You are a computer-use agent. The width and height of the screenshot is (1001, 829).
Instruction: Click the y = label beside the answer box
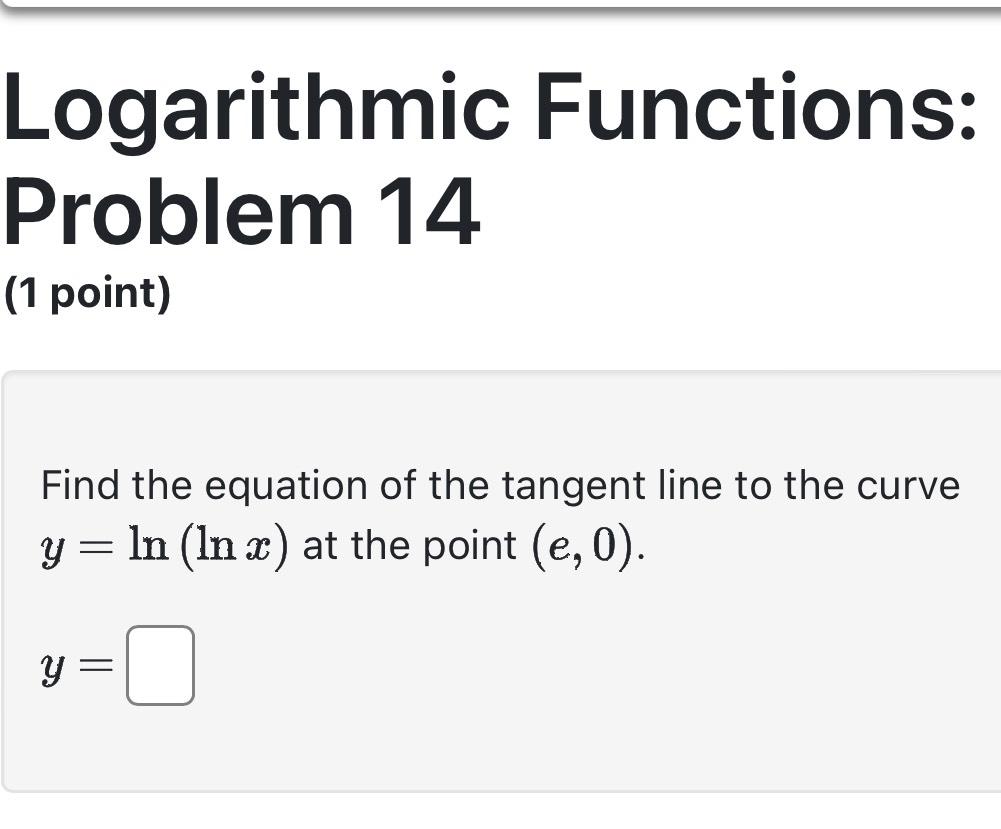(x=75, y=664)
